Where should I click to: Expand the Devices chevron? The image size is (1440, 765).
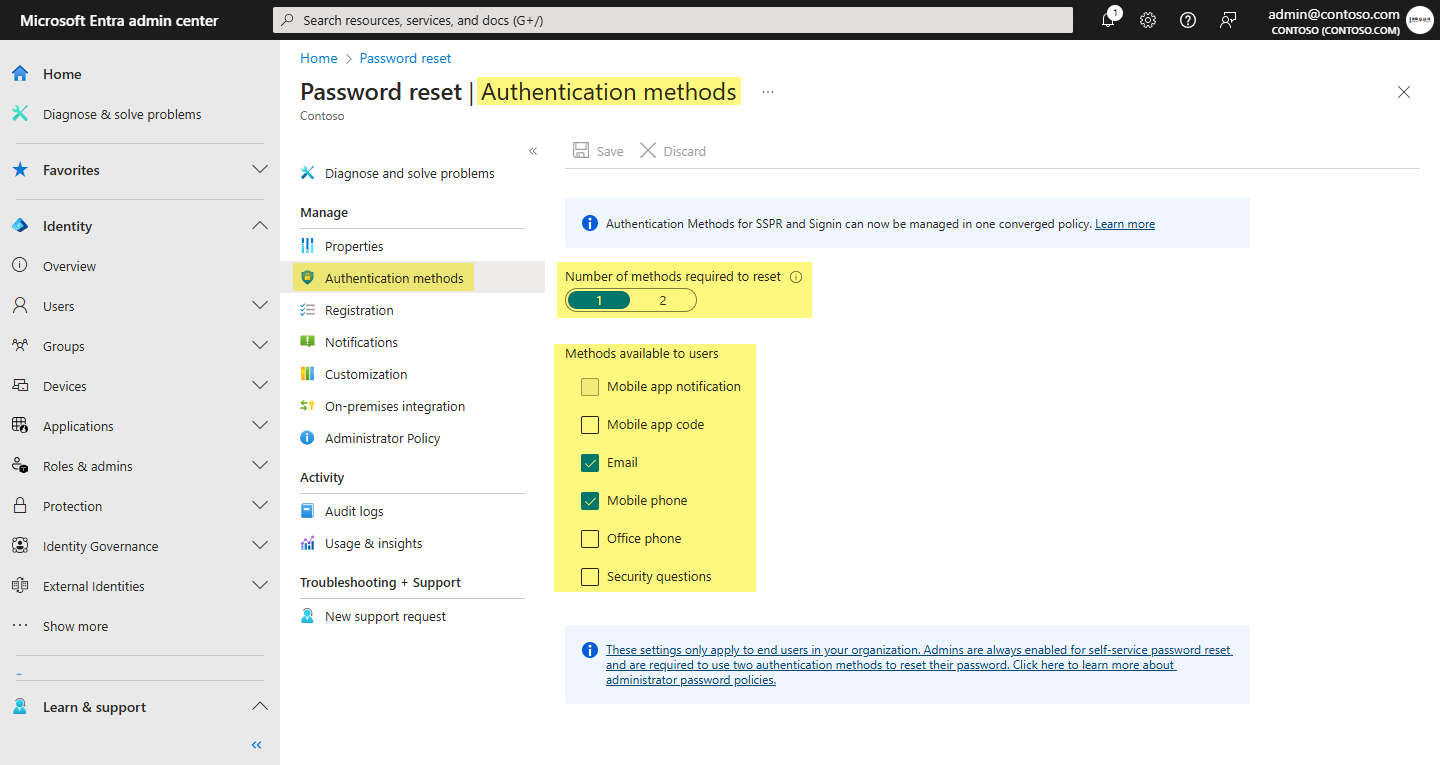click(260, 385)
